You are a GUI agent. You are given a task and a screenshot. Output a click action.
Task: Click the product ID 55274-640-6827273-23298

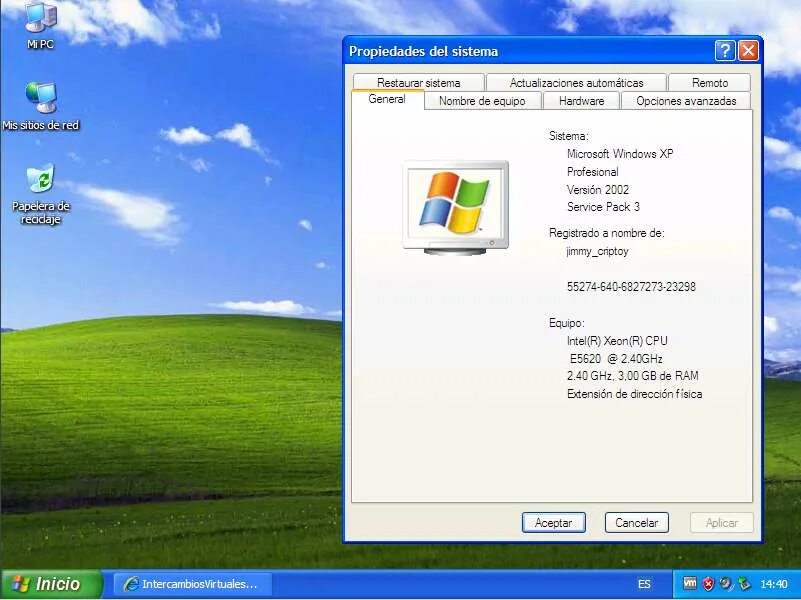tap(631, 287)
